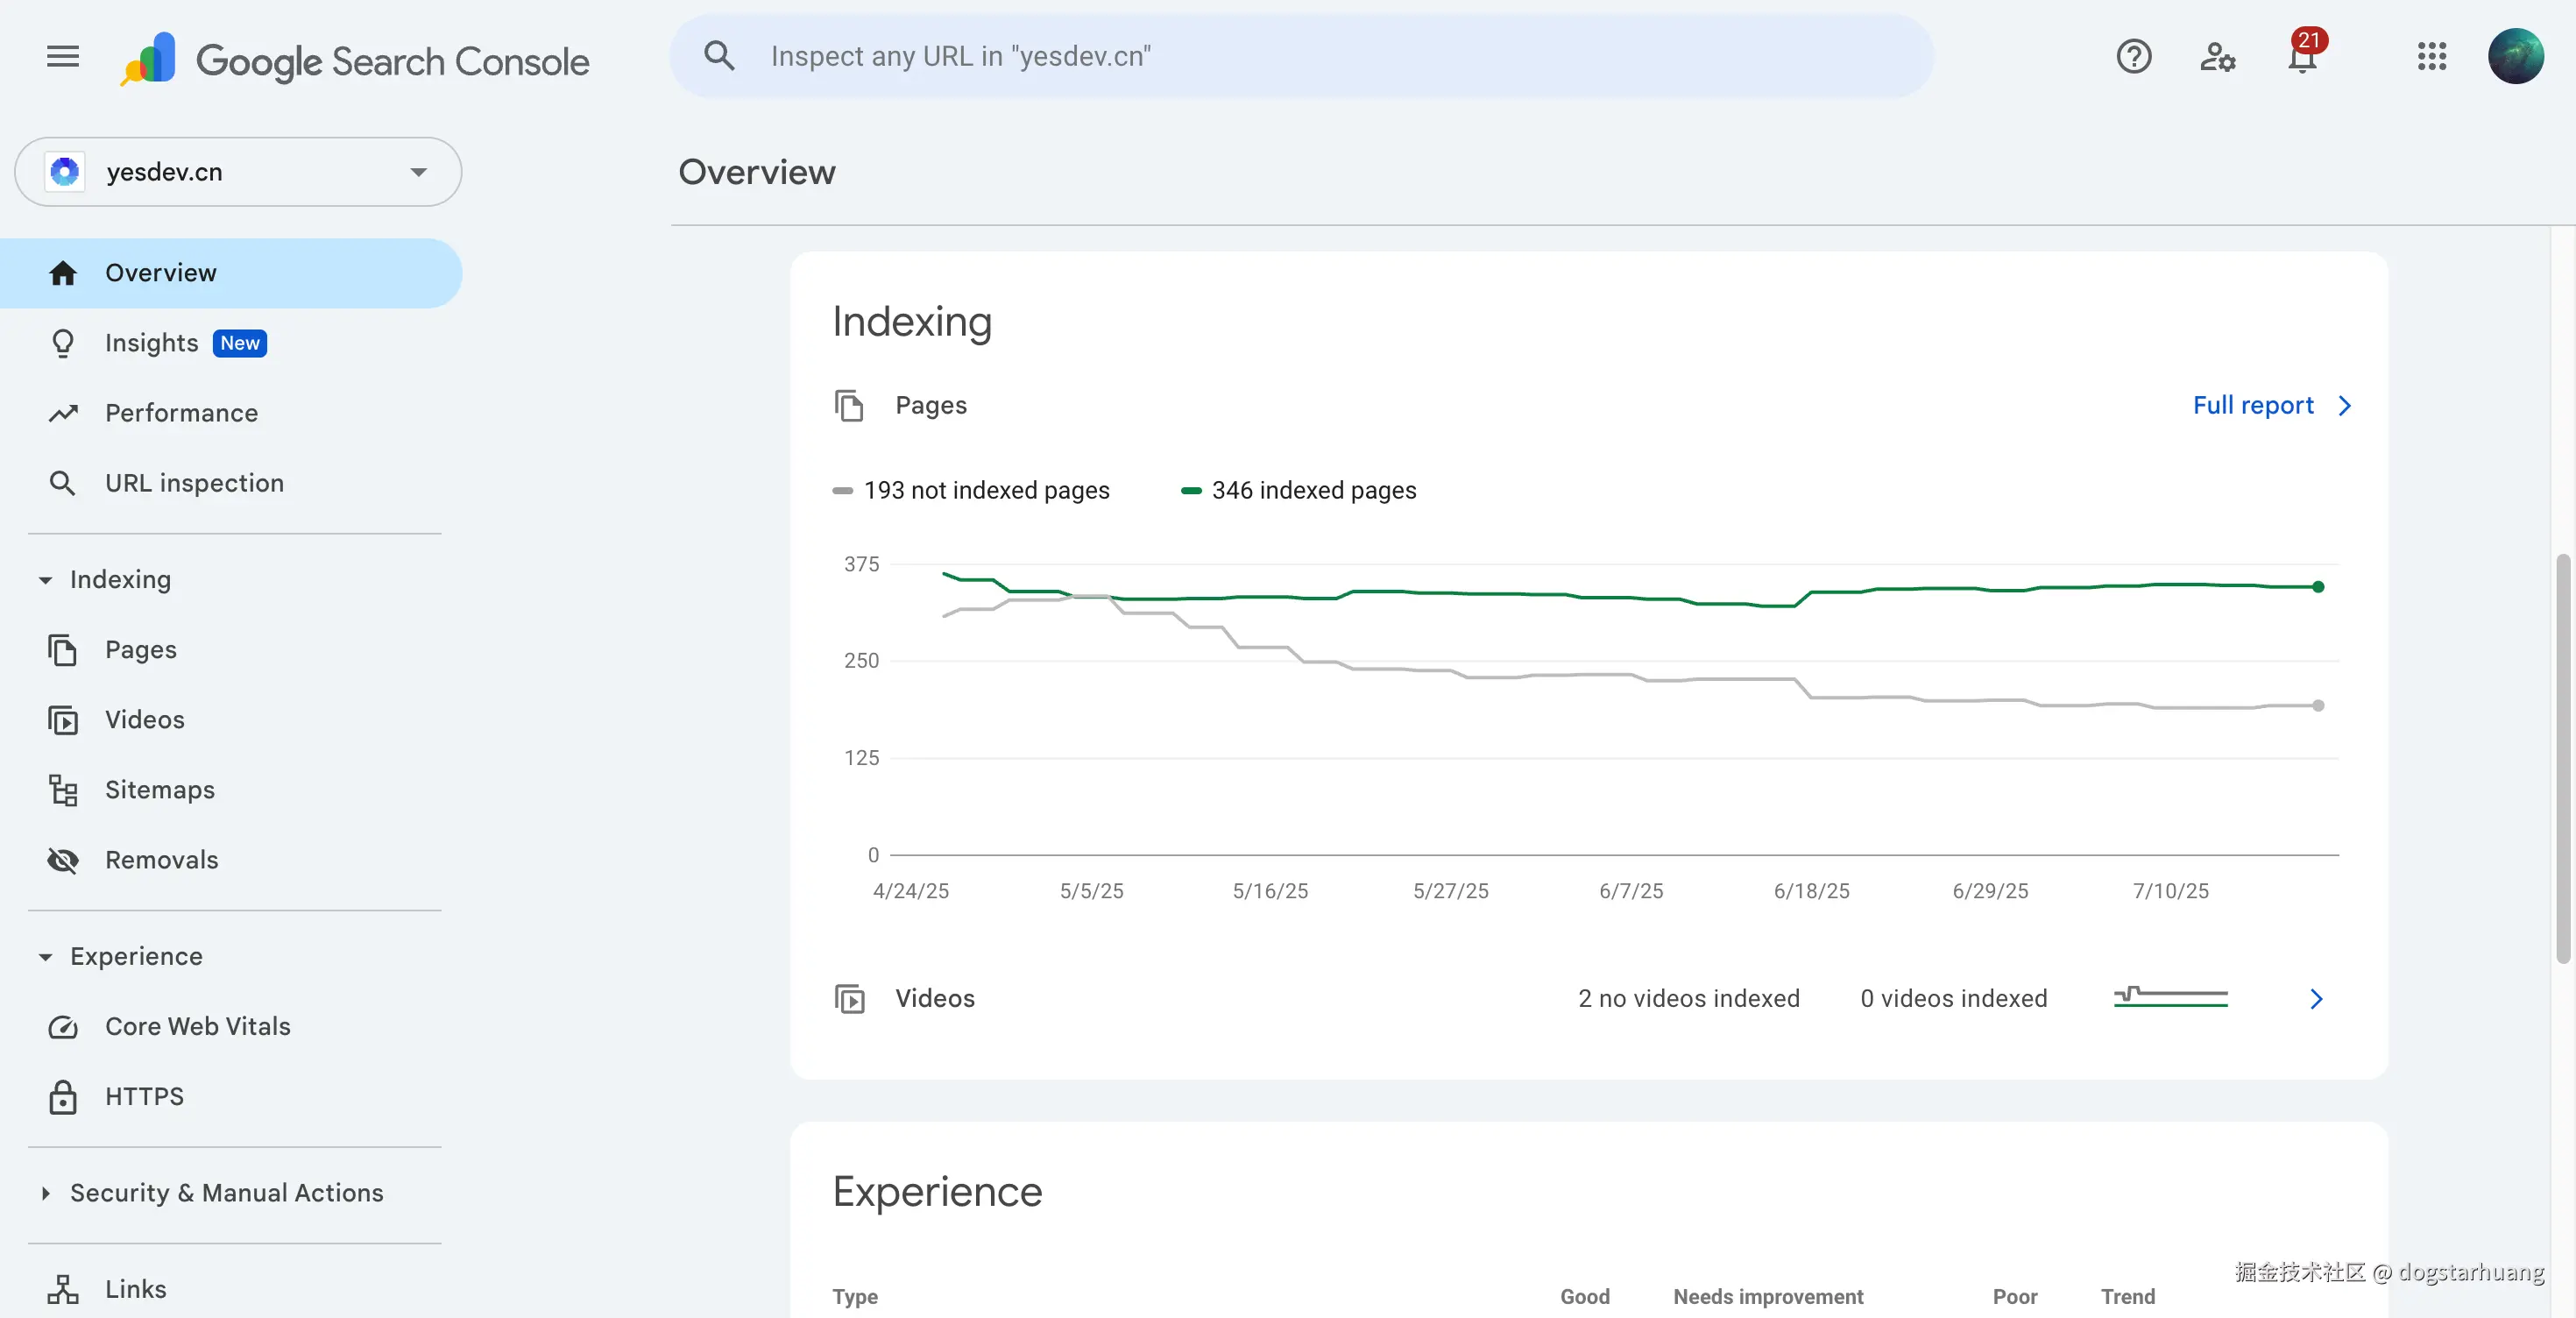Open the Sitemaps section
The width and height of the screenshot is (2576, 1318).
159,789
